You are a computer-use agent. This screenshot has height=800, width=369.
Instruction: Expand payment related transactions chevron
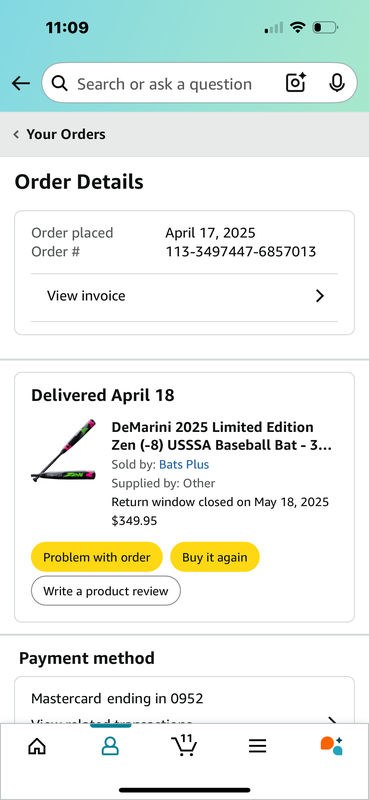coord(332,720)
